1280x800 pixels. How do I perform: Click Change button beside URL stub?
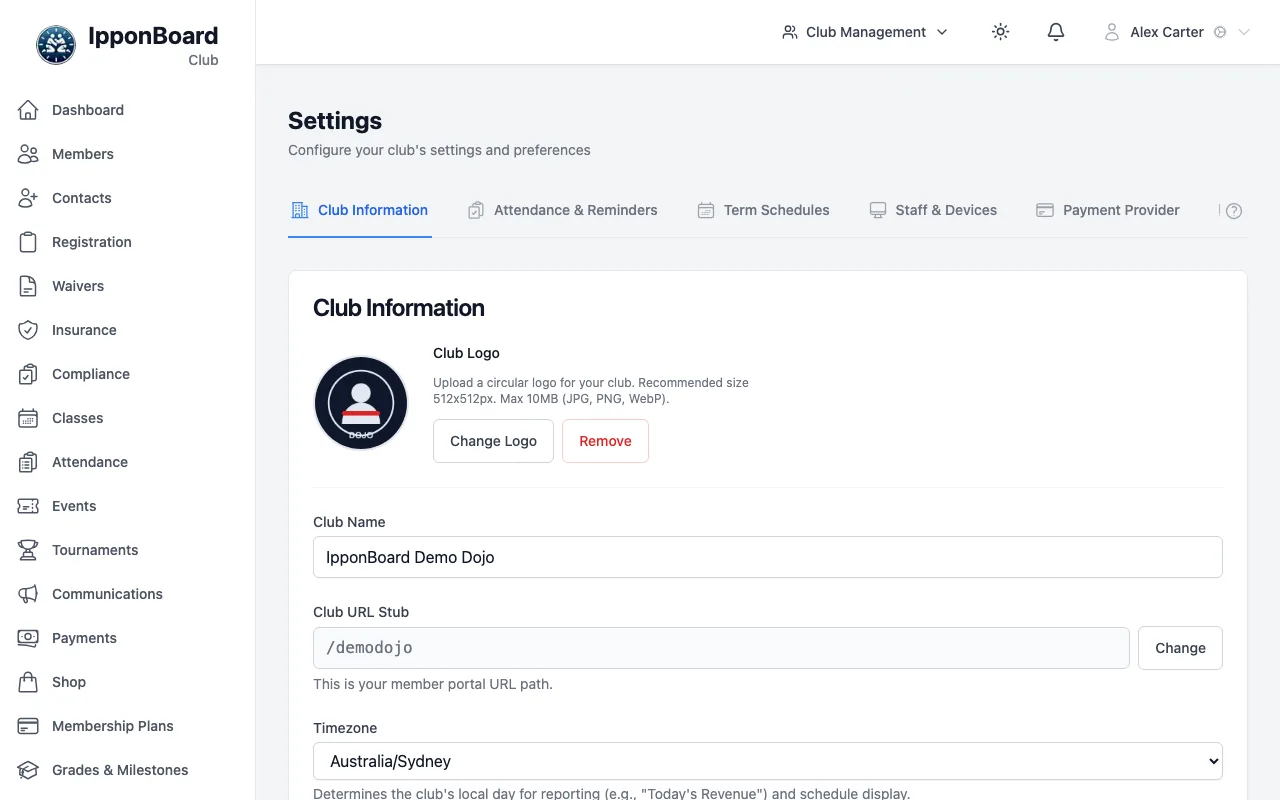[x=1180, y=648]
